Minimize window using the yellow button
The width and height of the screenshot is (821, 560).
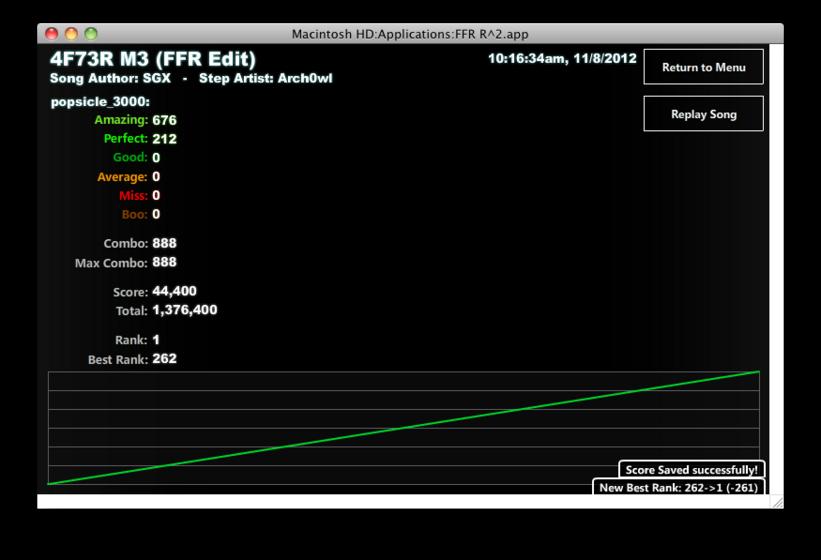click(x=71, y=34)
